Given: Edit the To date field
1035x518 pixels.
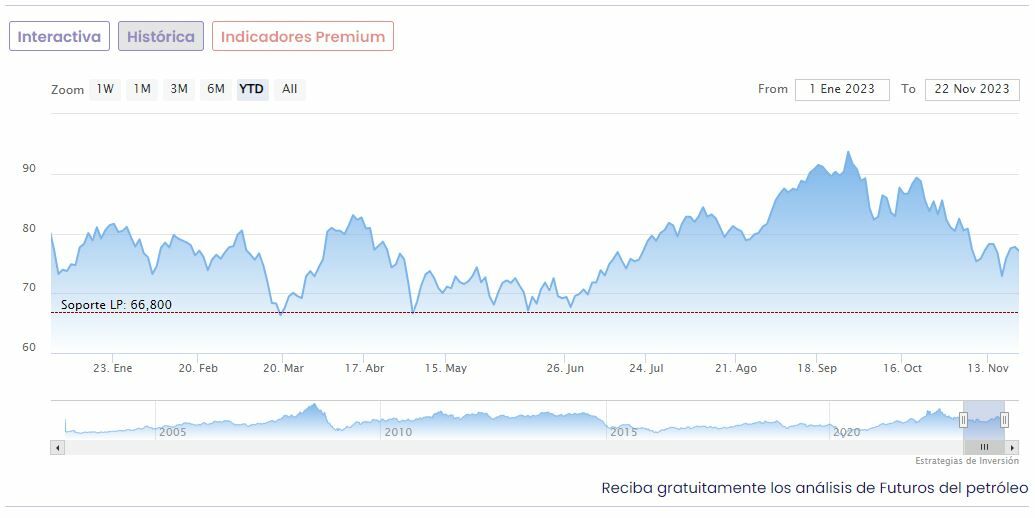Looking at the screenshot, I should pos(971,89).
